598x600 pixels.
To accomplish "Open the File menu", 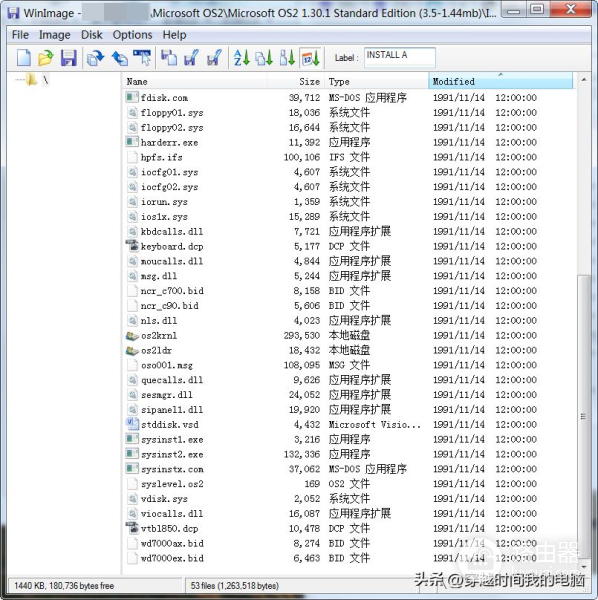I will pos(20,35).
